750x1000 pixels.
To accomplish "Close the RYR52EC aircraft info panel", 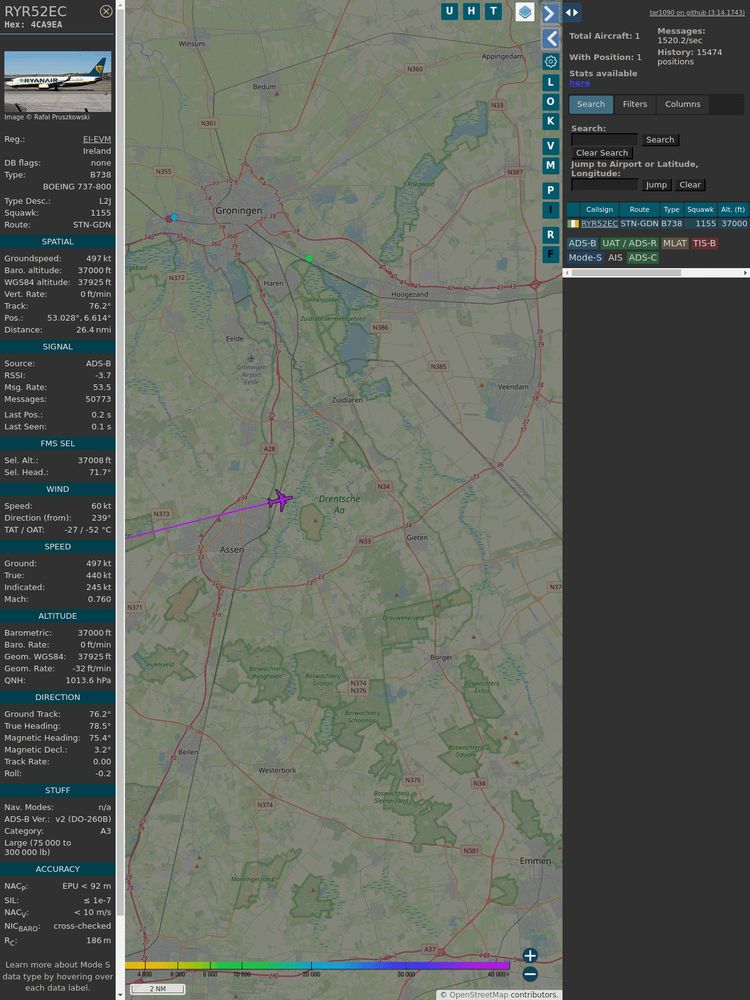I will point(106,11).
